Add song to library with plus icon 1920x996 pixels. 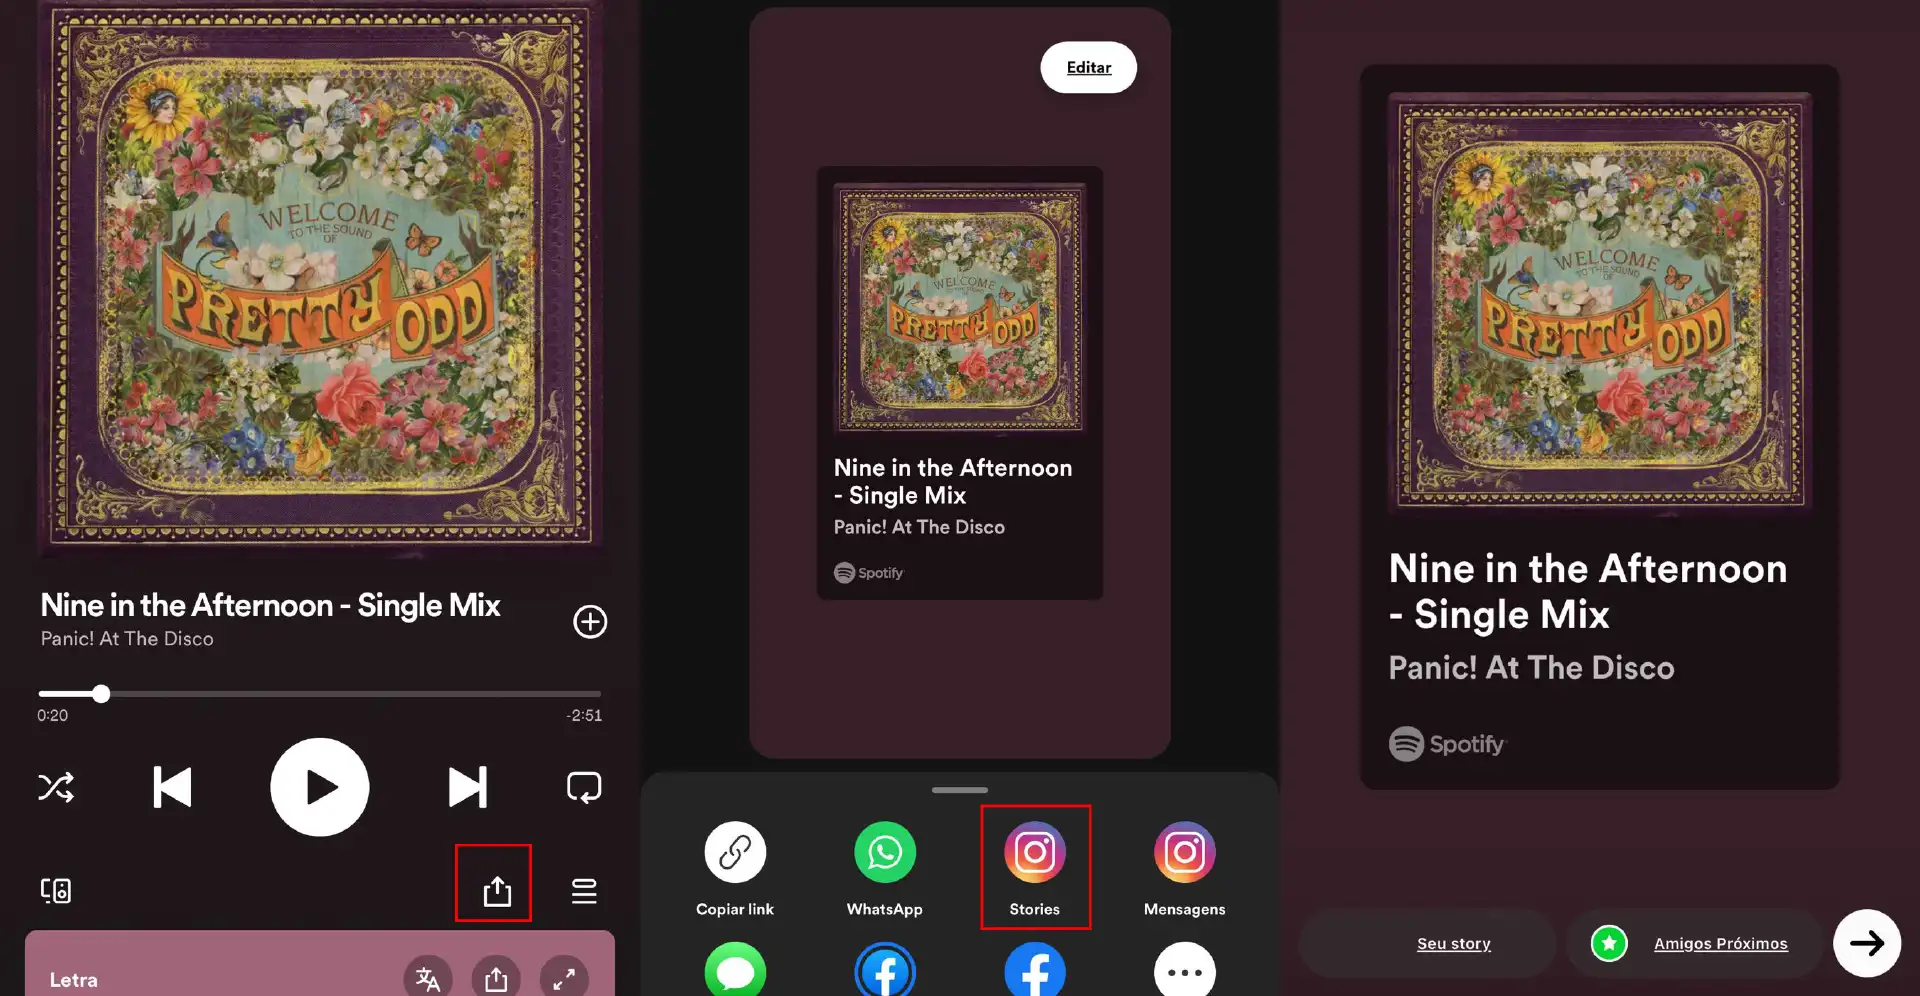pos(590,622)
